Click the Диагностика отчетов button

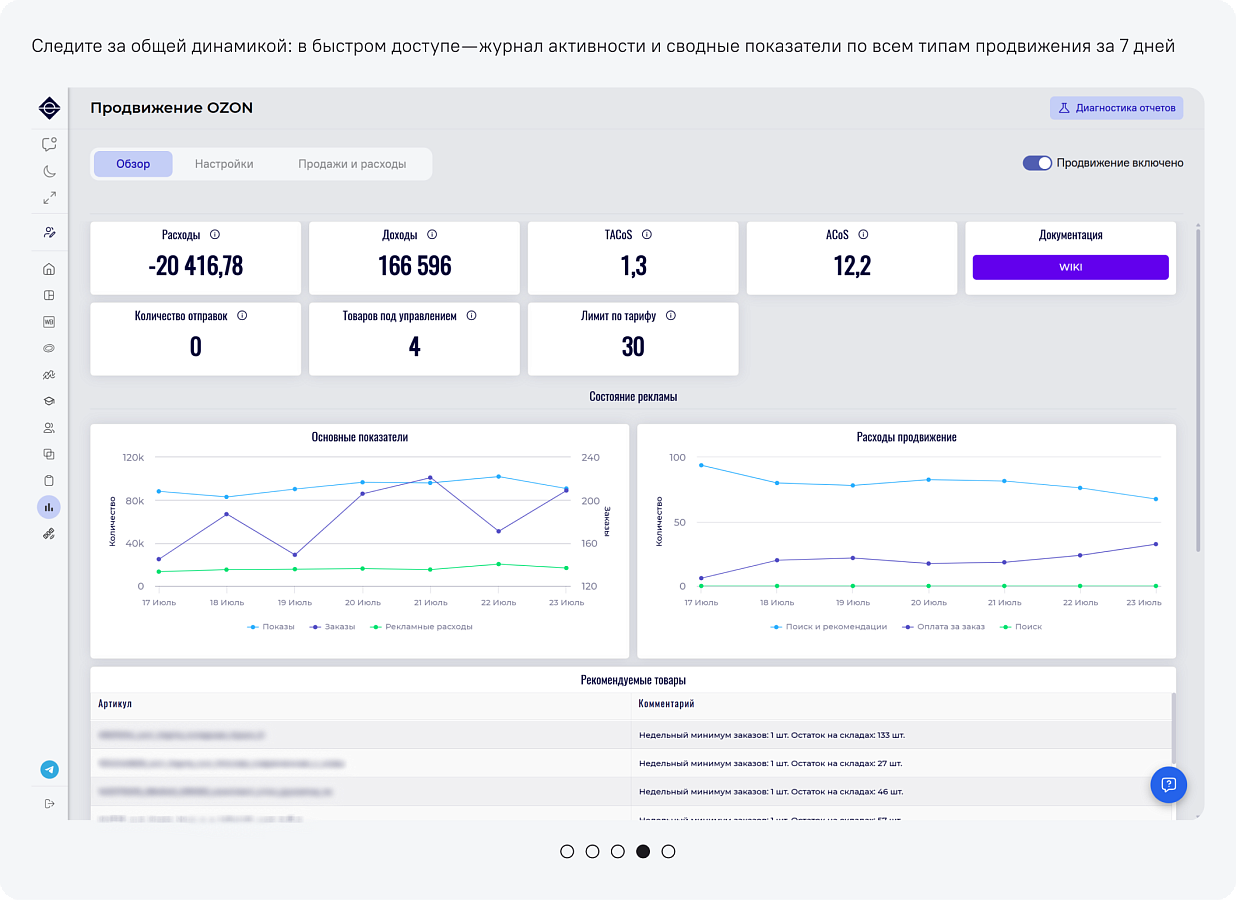coord(1116,108)
